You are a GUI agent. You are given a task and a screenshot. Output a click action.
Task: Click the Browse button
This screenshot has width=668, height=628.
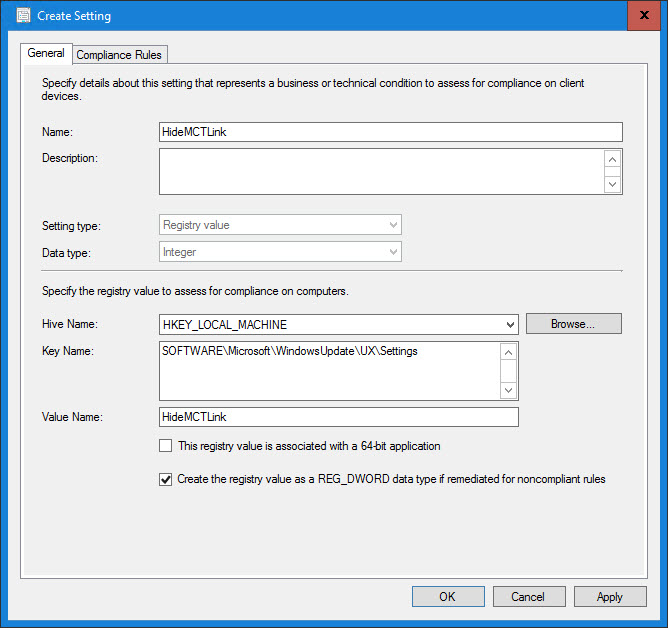coord(573,324)
